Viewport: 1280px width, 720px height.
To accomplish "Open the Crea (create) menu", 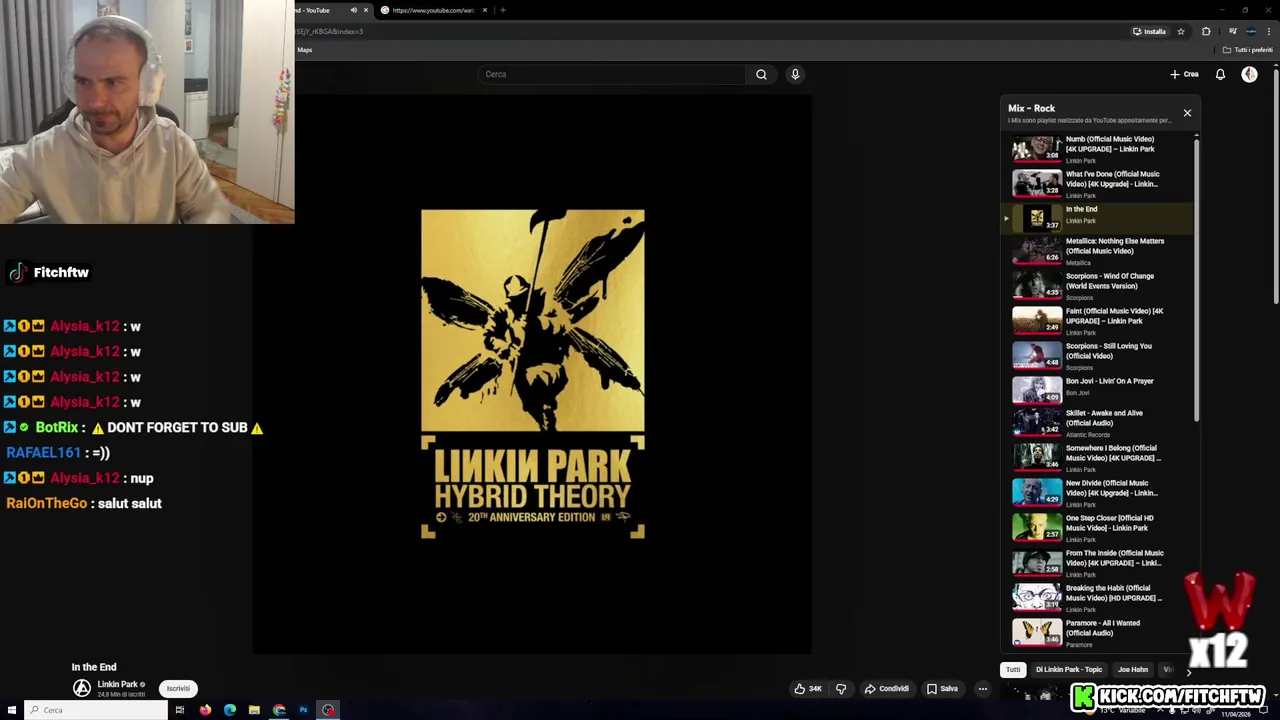I will (x=1184, y=74).
